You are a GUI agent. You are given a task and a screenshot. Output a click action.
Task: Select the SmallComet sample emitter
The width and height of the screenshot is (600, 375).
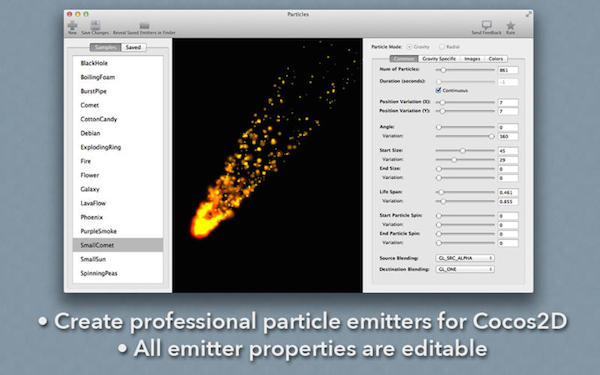coord(118,245)
